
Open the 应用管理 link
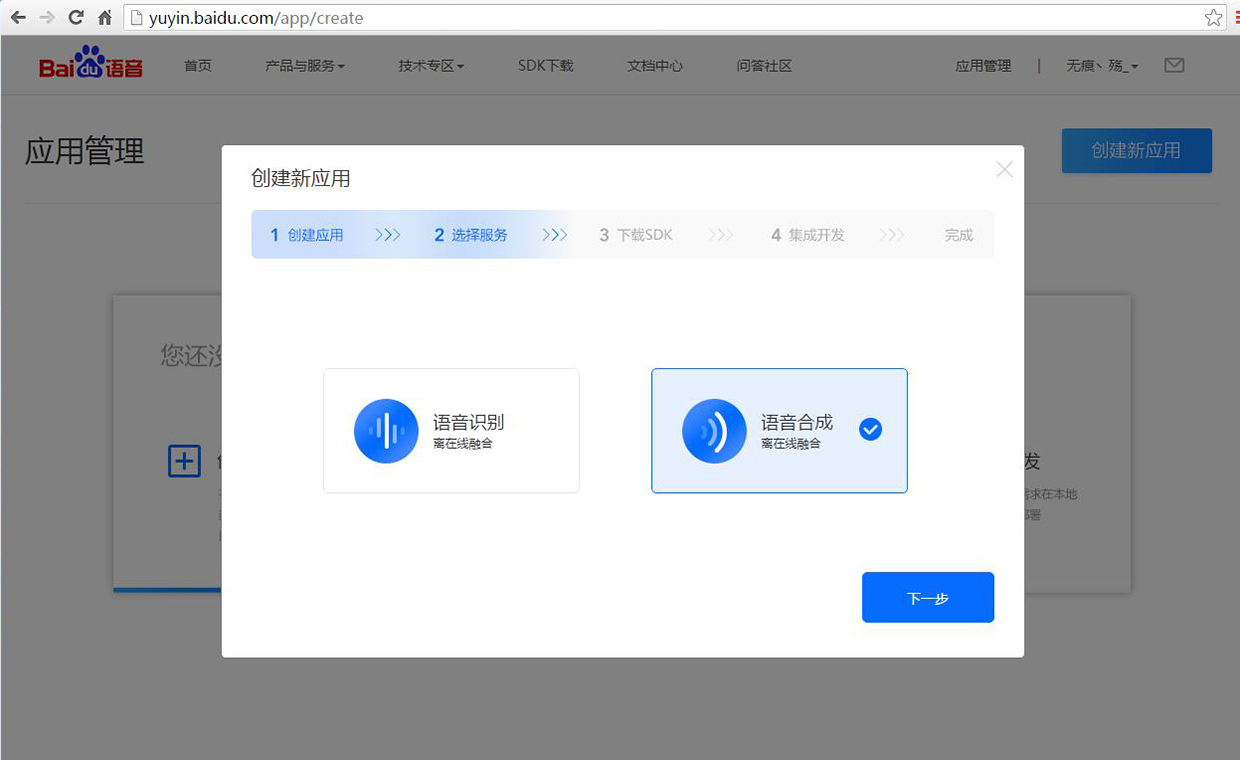click(983, 66)
